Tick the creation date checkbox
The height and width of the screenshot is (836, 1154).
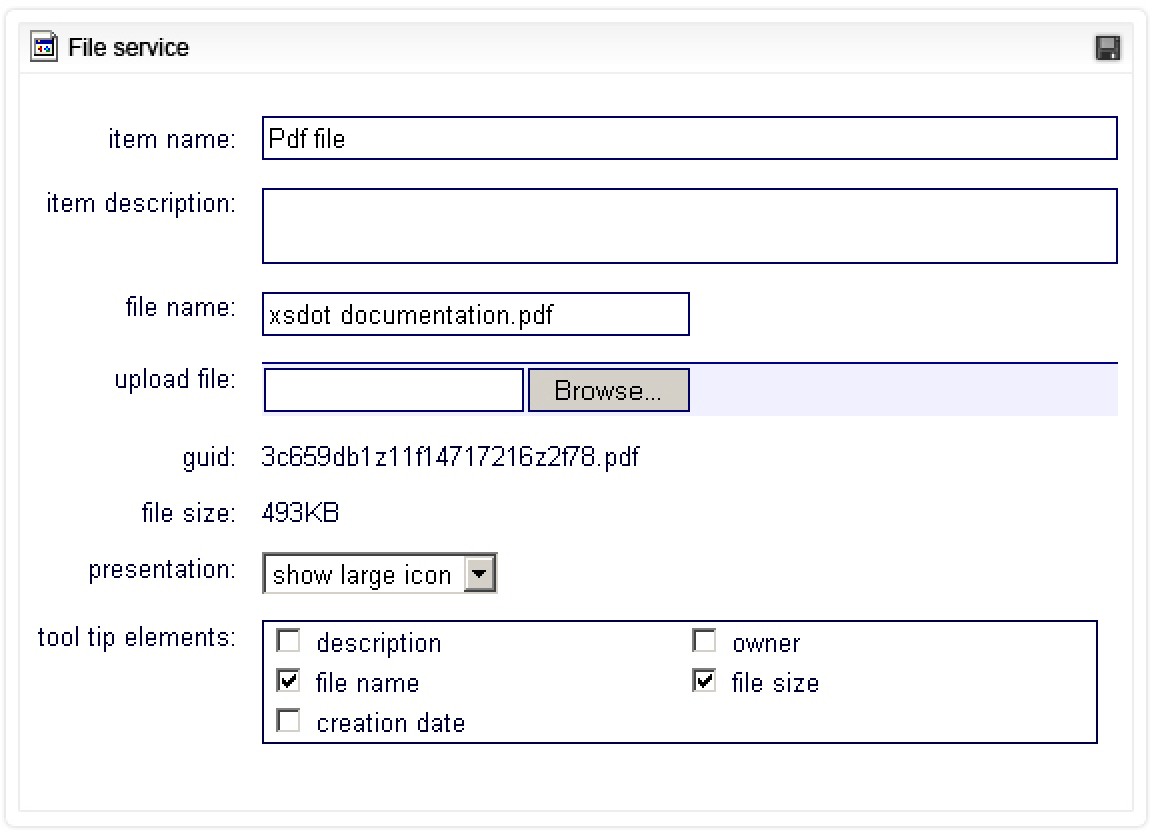(288, 721)
